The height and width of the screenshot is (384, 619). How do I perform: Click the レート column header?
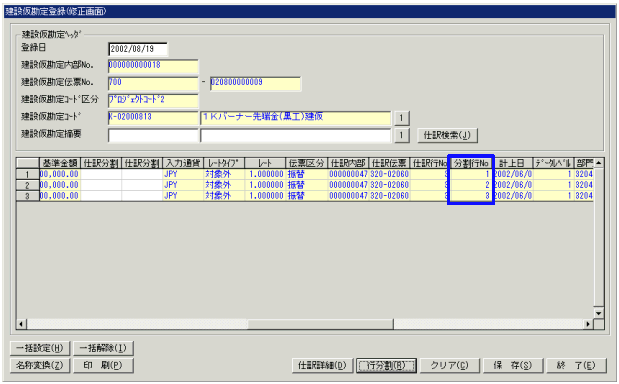pos(265,163)
